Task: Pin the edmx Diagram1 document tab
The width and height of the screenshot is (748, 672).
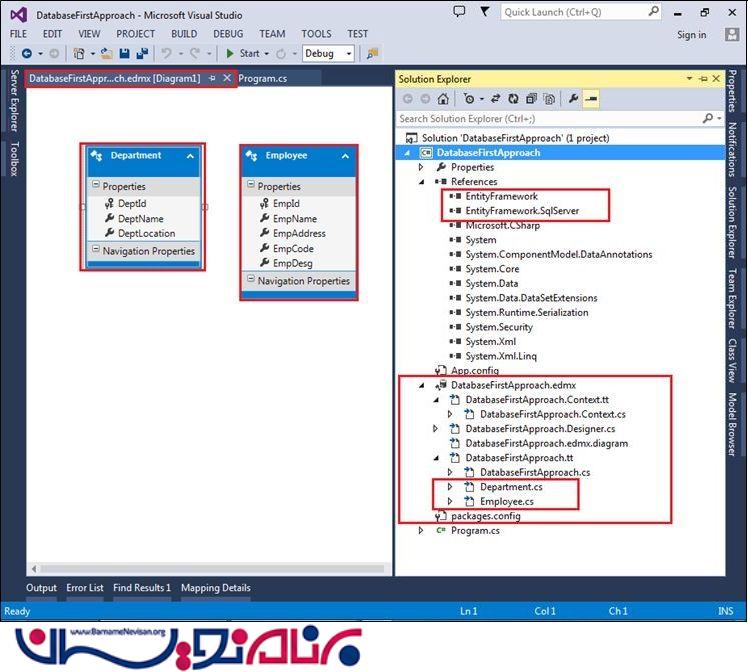Action: (x=212, y=78)
